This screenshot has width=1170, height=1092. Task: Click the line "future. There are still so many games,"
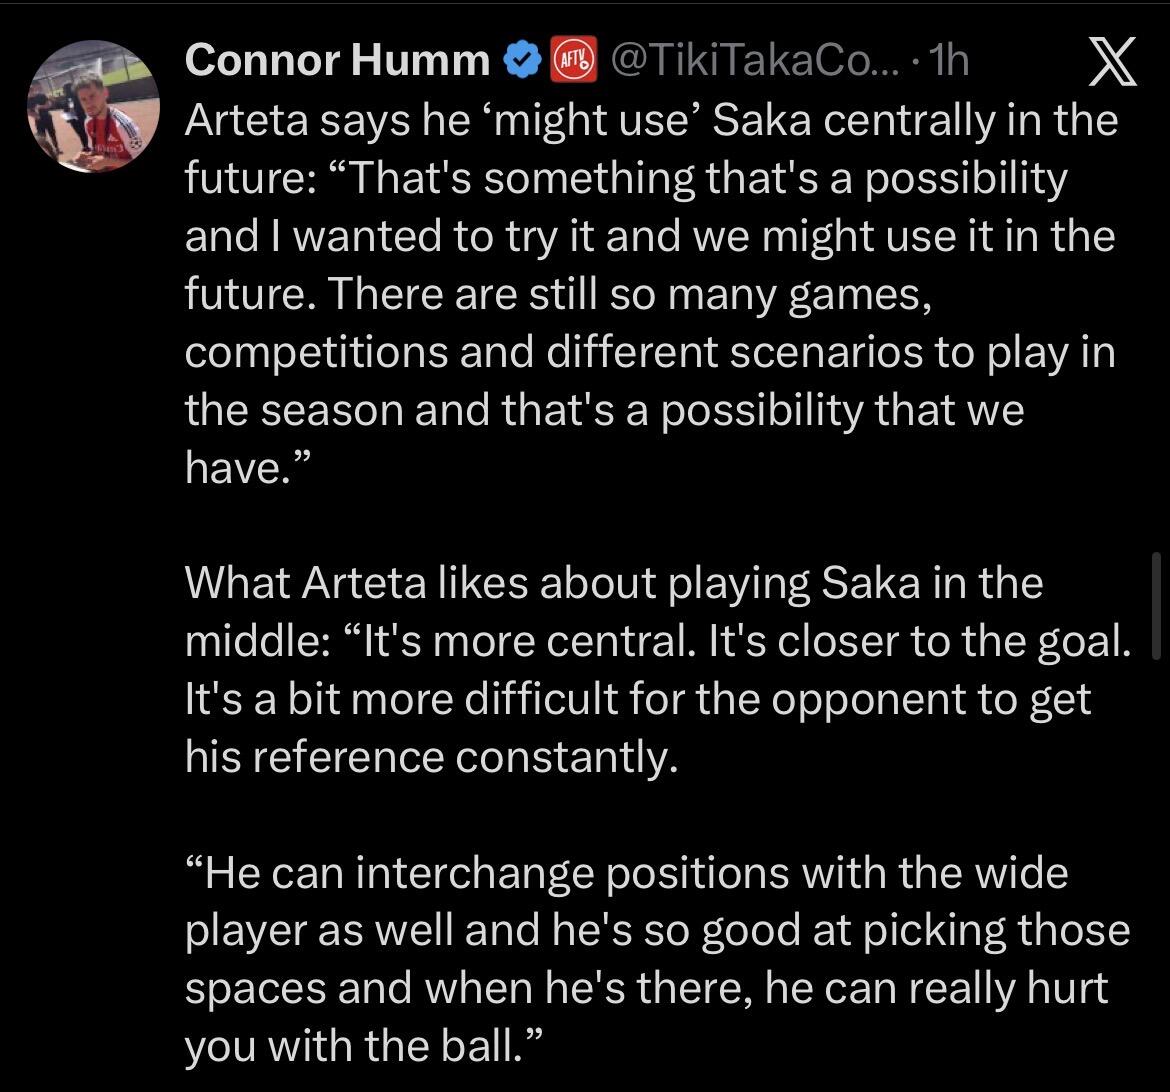point(558,294)
